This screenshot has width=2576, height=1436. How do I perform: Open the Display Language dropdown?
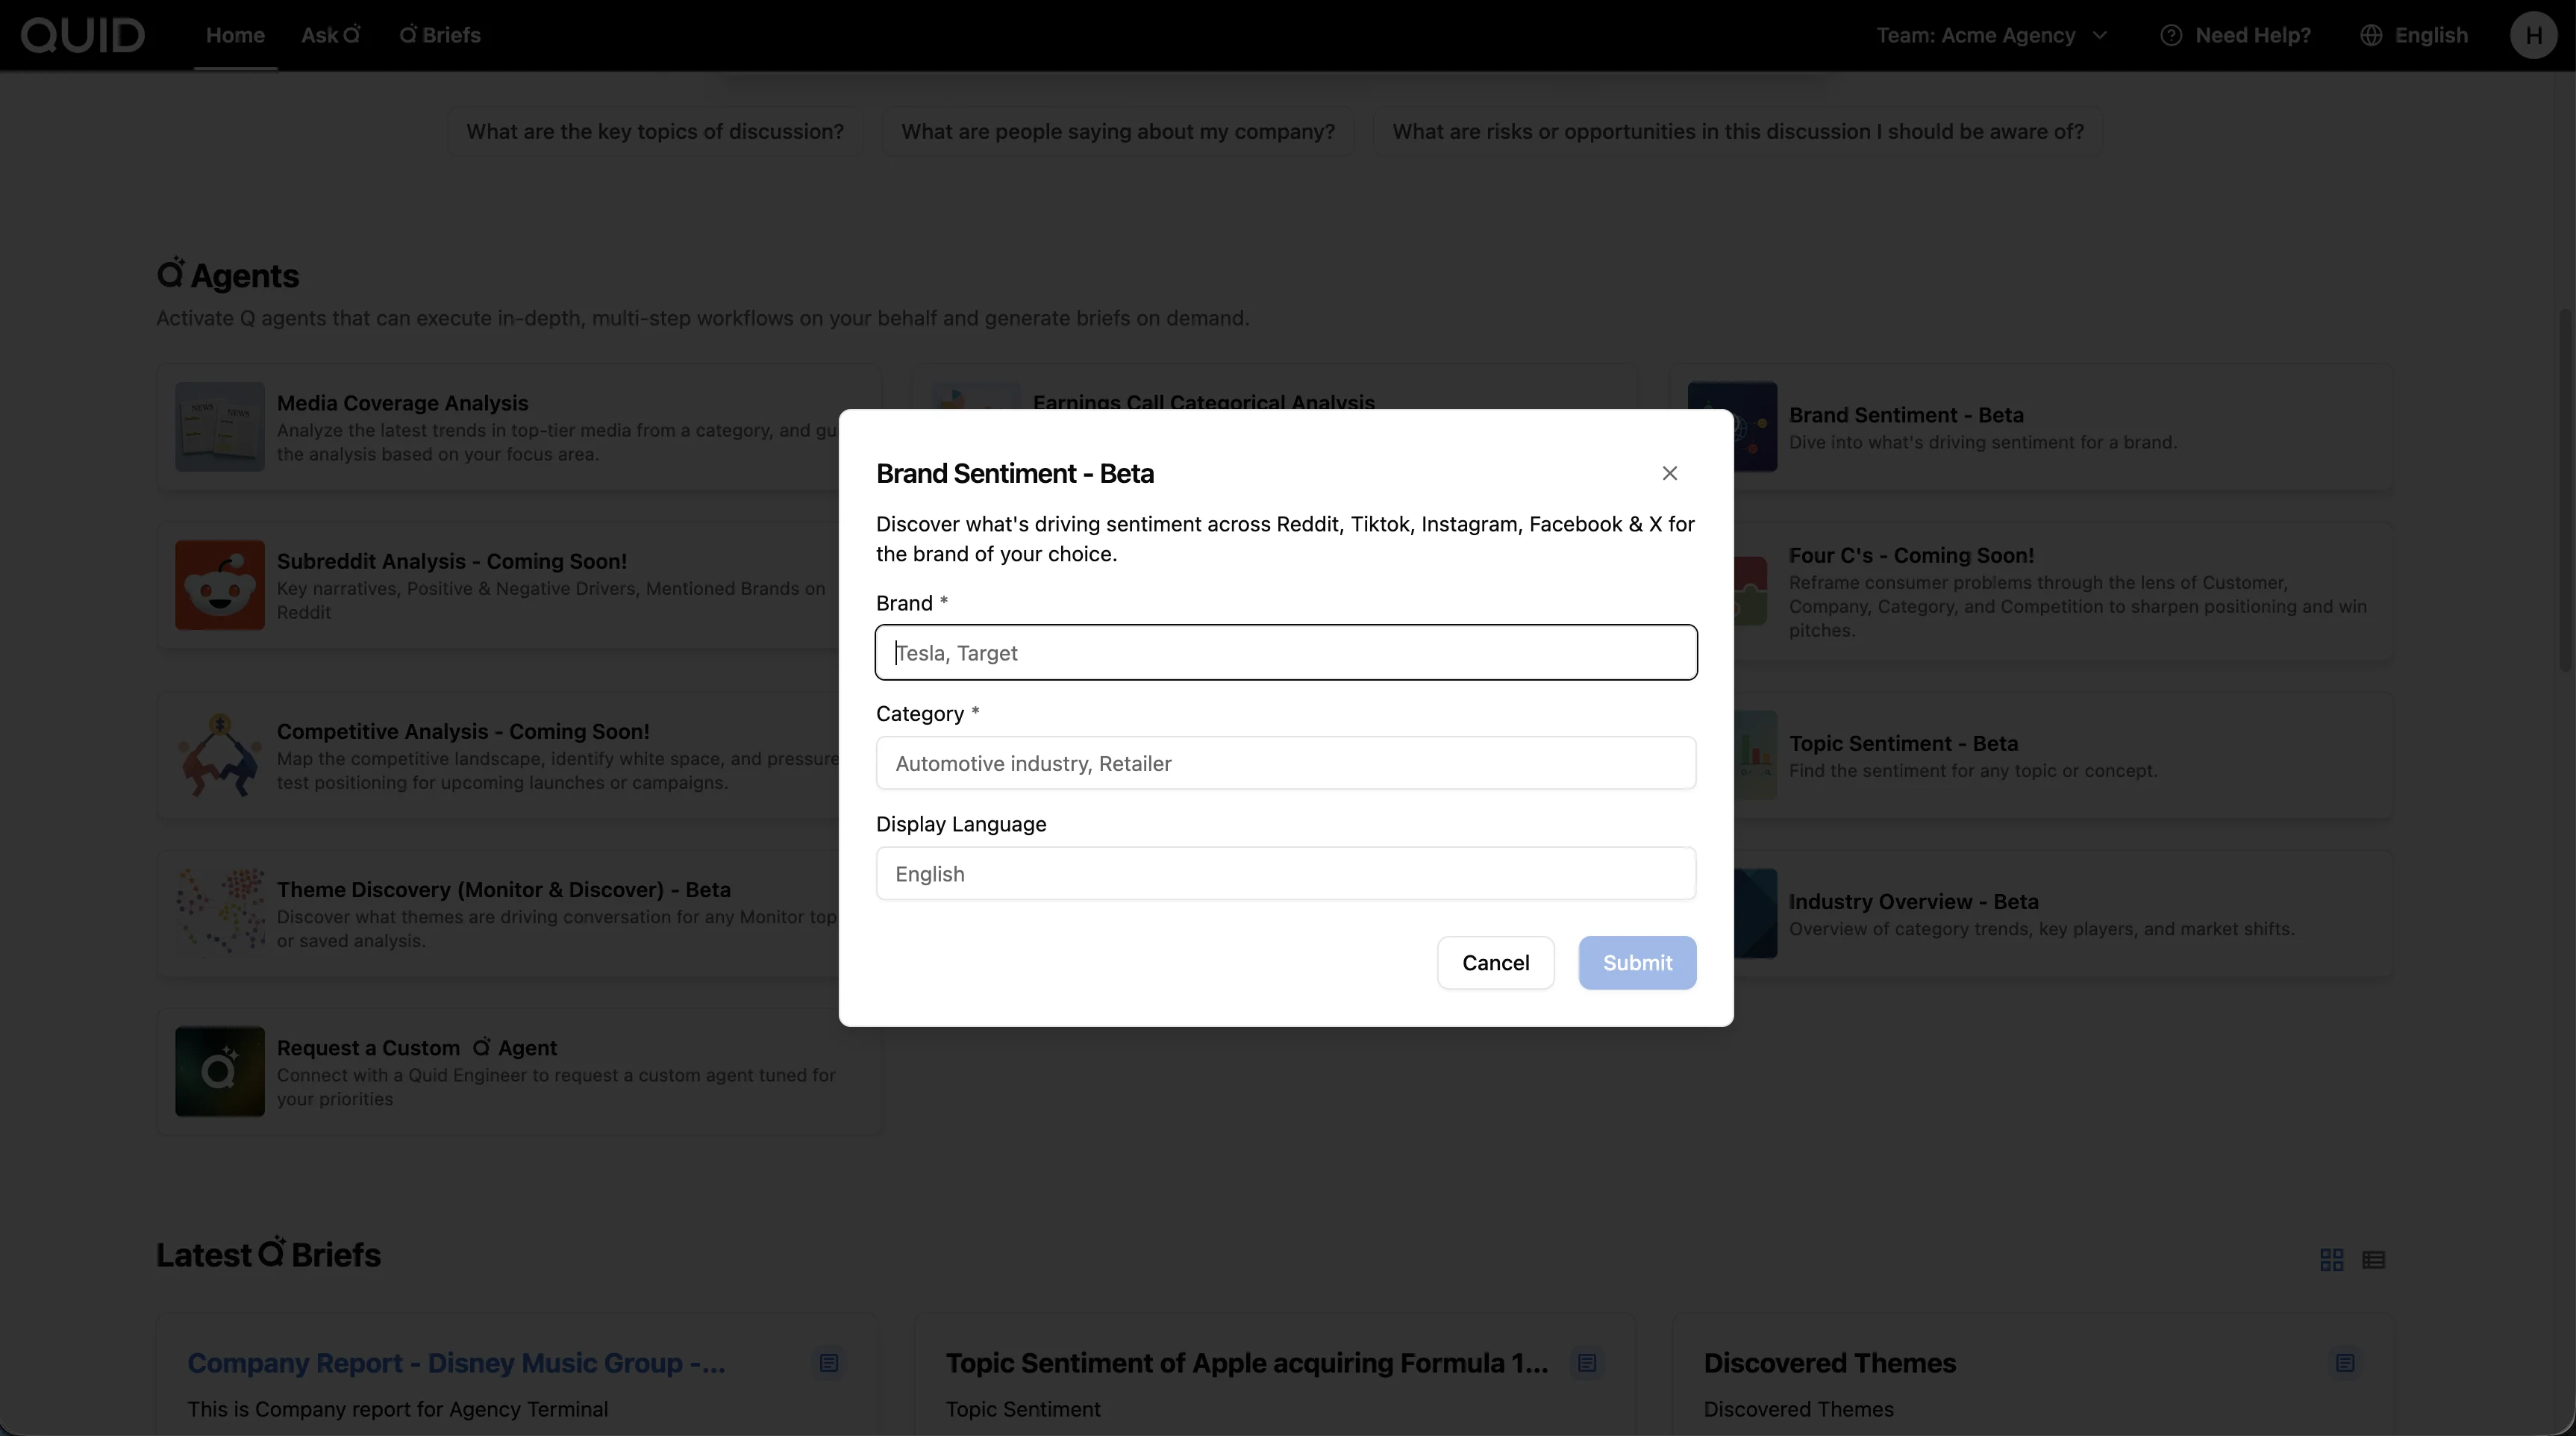coord(1285,873)
